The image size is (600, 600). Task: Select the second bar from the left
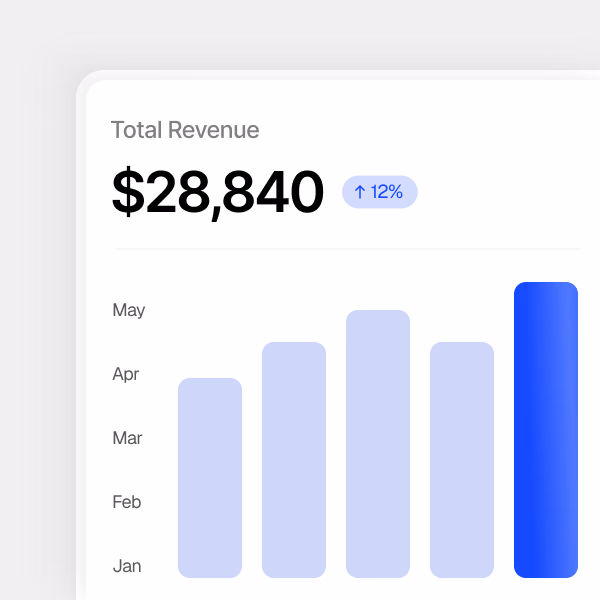click(x=294, y=460)
